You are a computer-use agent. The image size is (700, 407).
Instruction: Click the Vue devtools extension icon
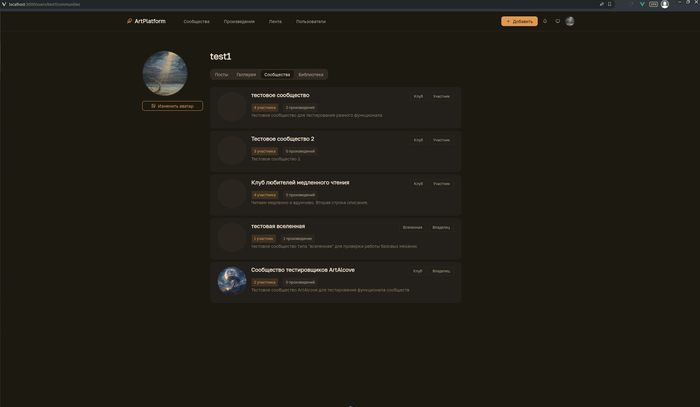642,4
